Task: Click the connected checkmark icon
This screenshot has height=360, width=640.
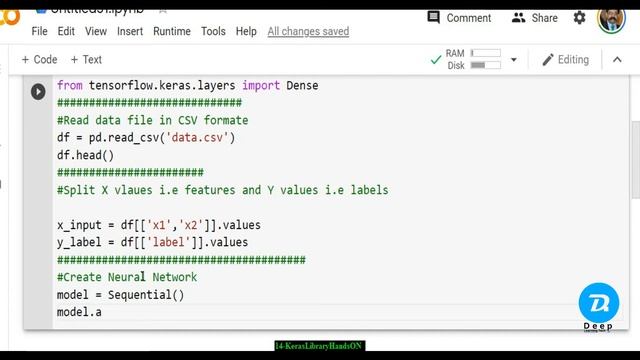Action: click(436, 60)
